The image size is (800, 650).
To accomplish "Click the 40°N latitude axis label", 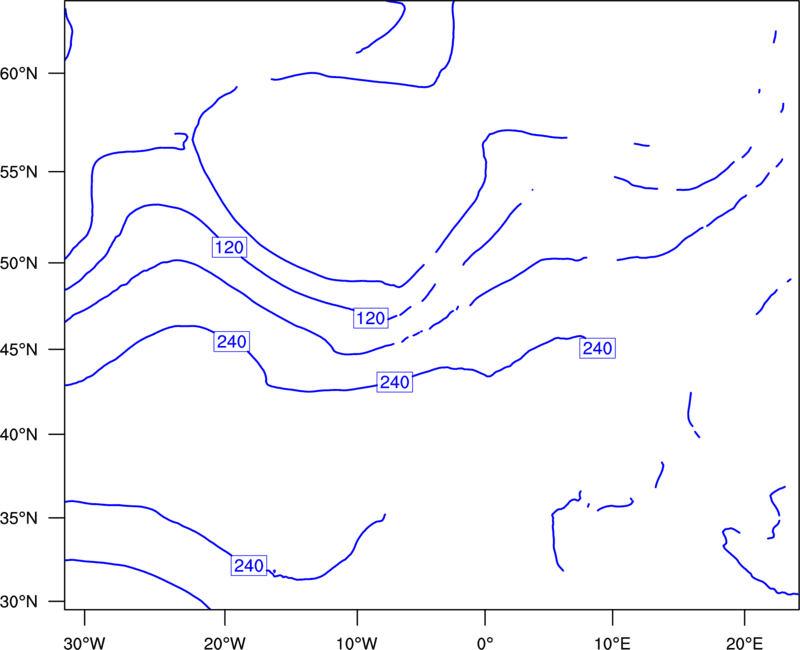I will pos(19,435).
